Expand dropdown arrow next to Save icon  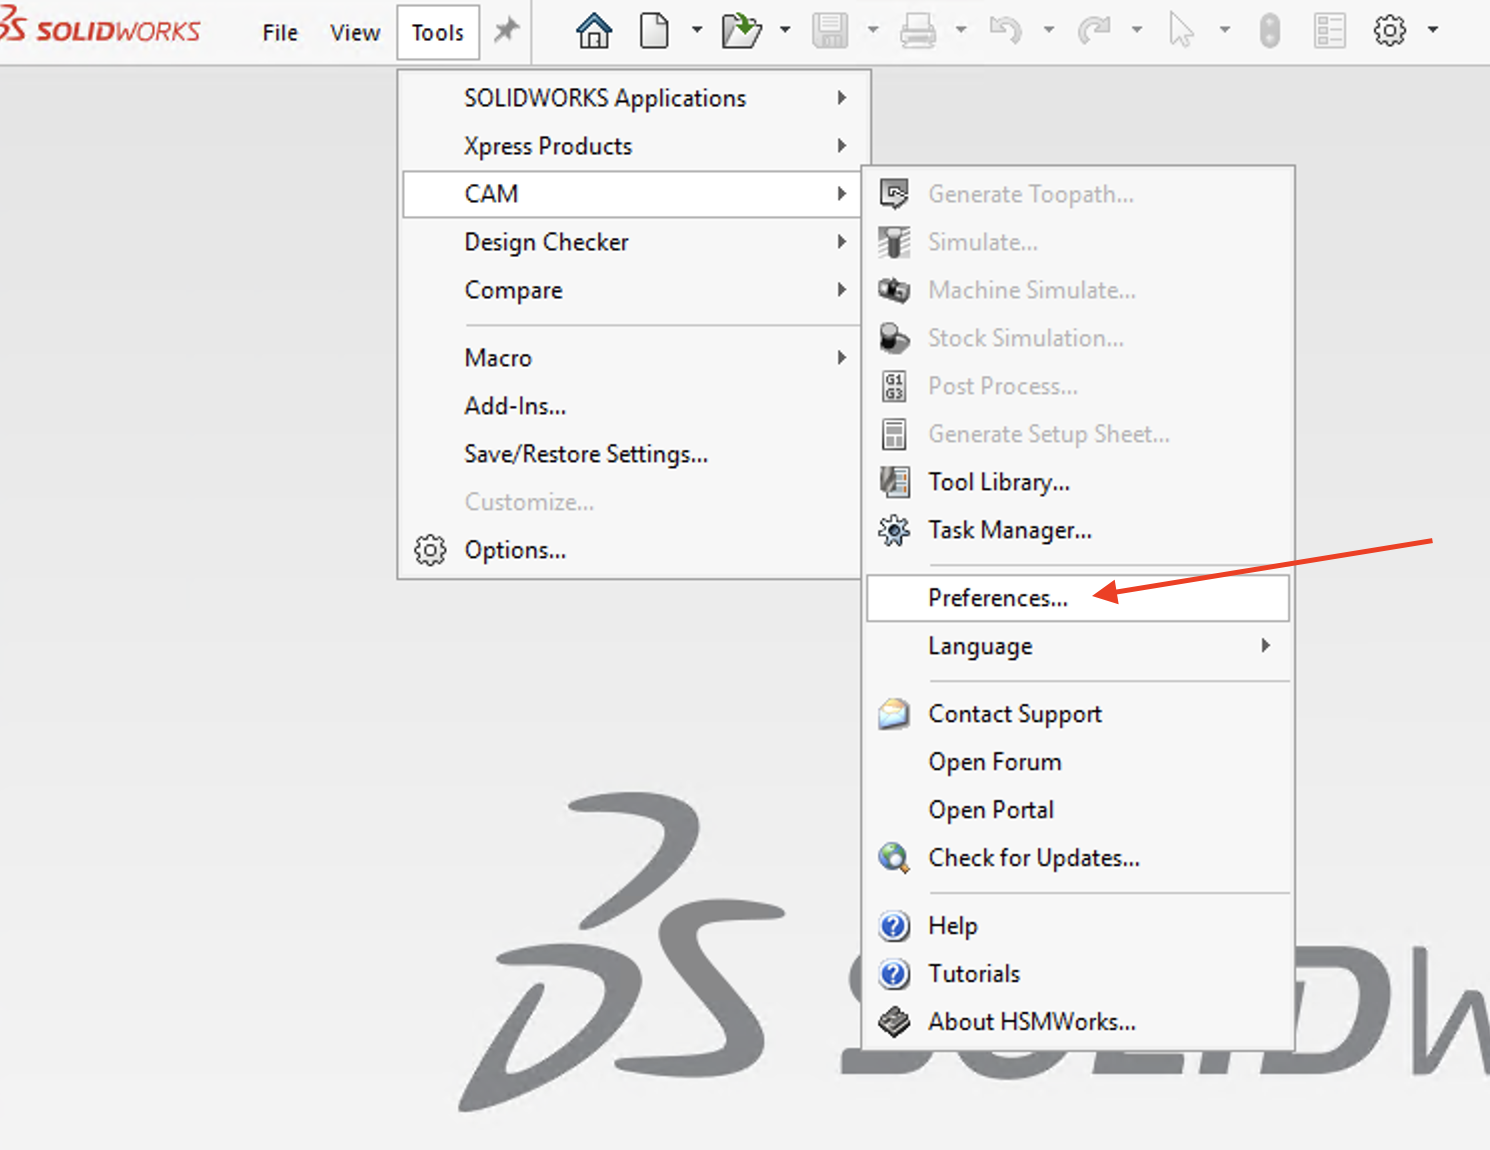point(873,30)
